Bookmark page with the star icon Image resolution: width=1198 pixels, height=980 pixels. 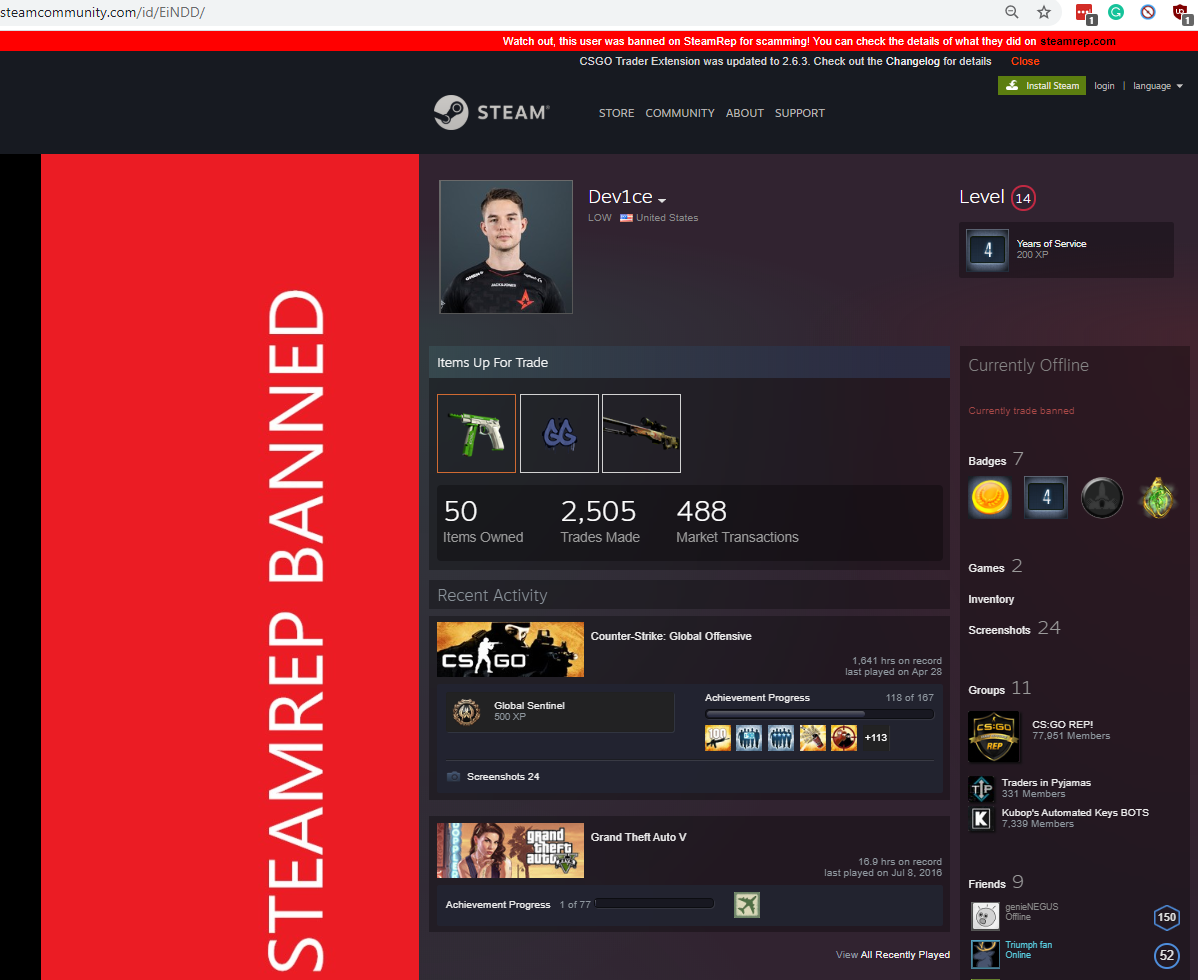(1044, 12)
